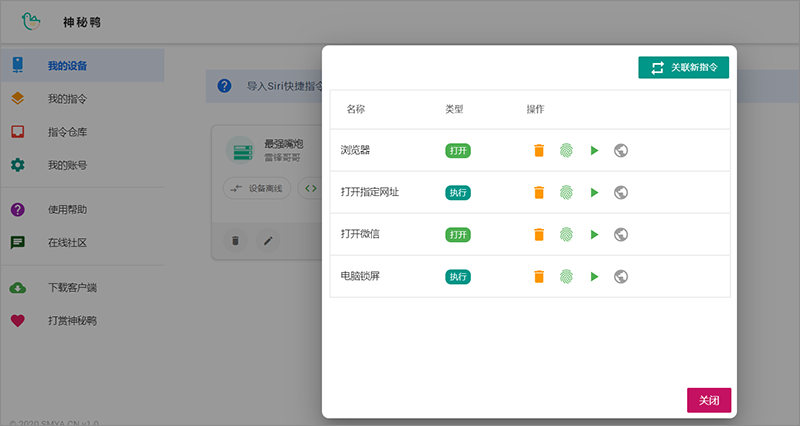Select 下载客户端 in the sidebar
This screenshot has width=800, height=426.
[x=72, y=288]
